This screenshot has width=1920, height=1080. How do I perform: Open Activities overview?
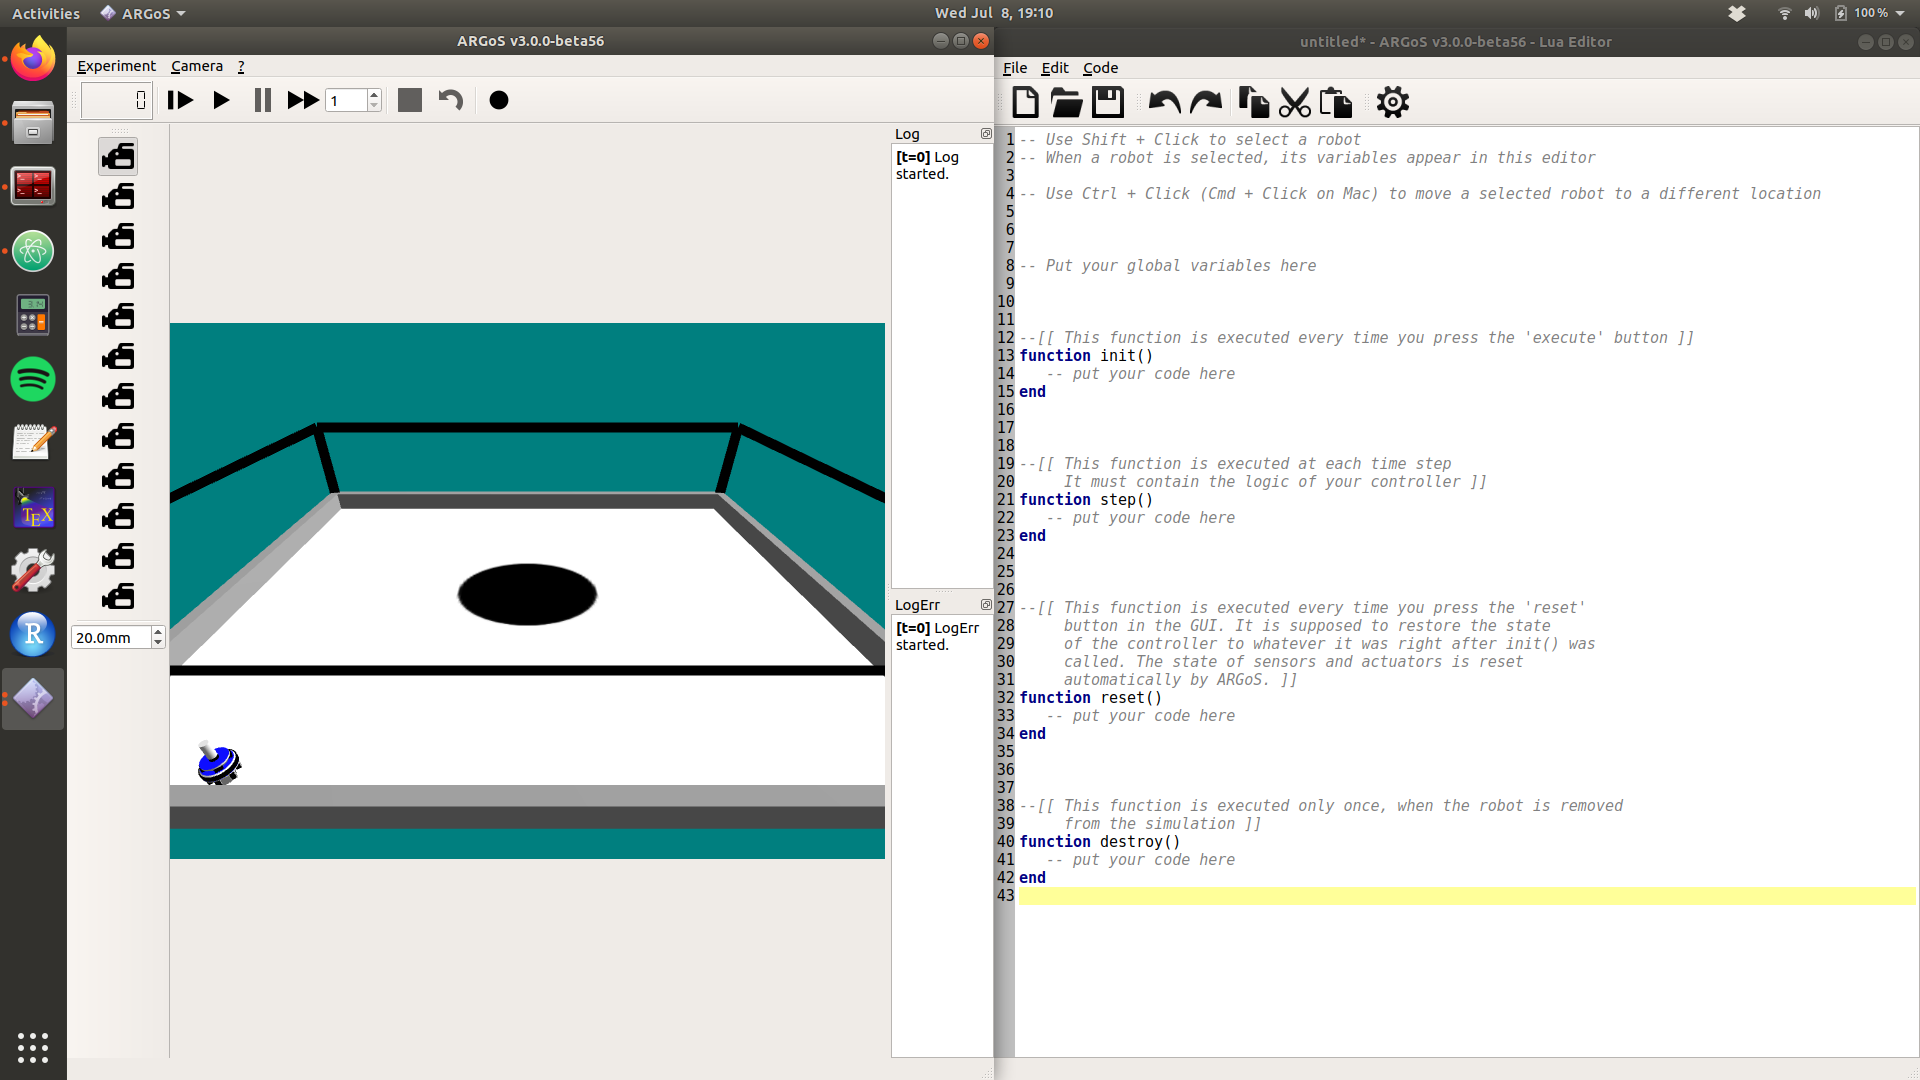(46, 13)
